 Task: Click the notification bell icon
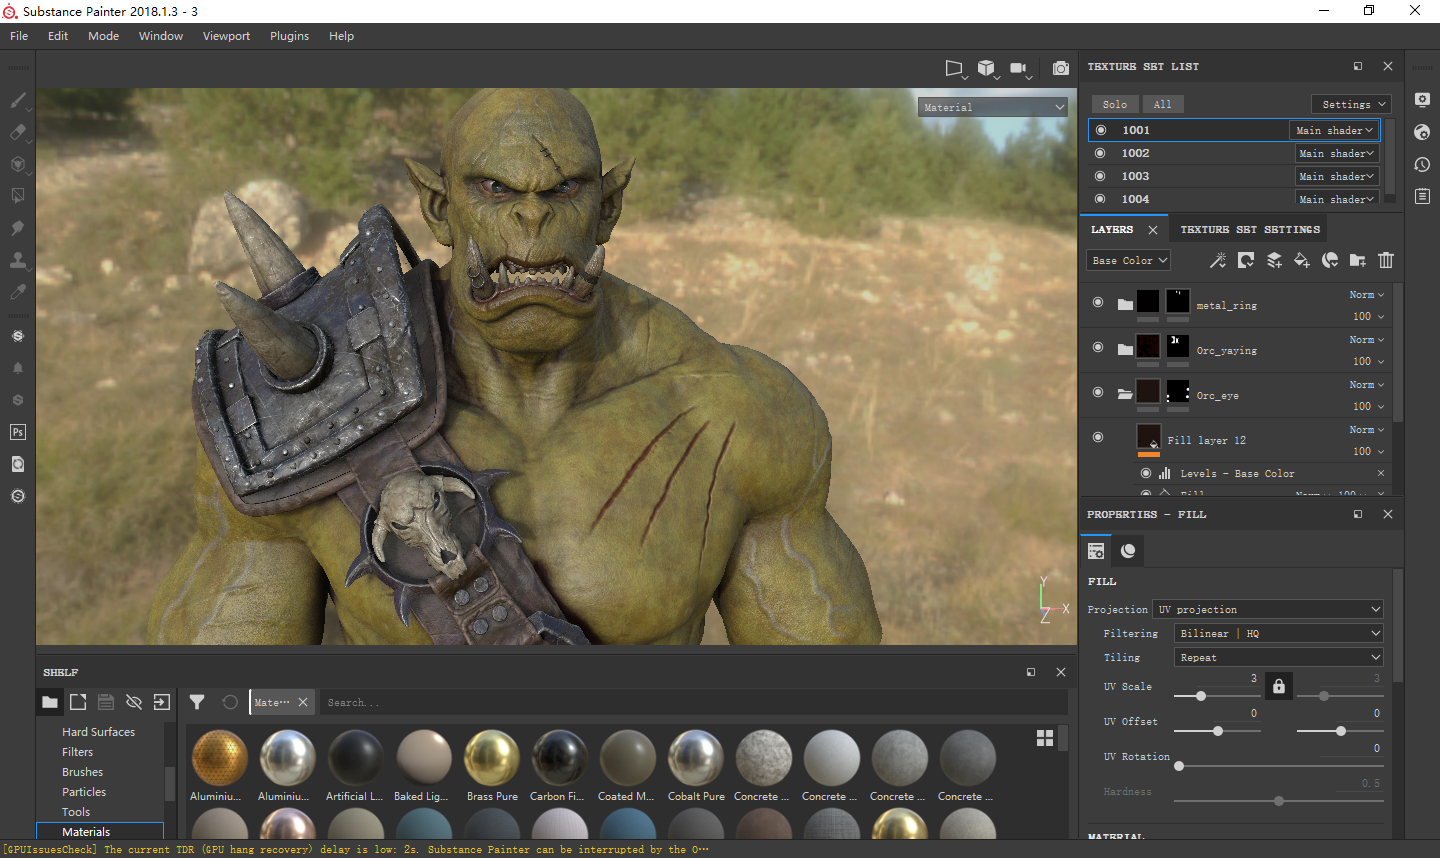click(x=18, y=368)
